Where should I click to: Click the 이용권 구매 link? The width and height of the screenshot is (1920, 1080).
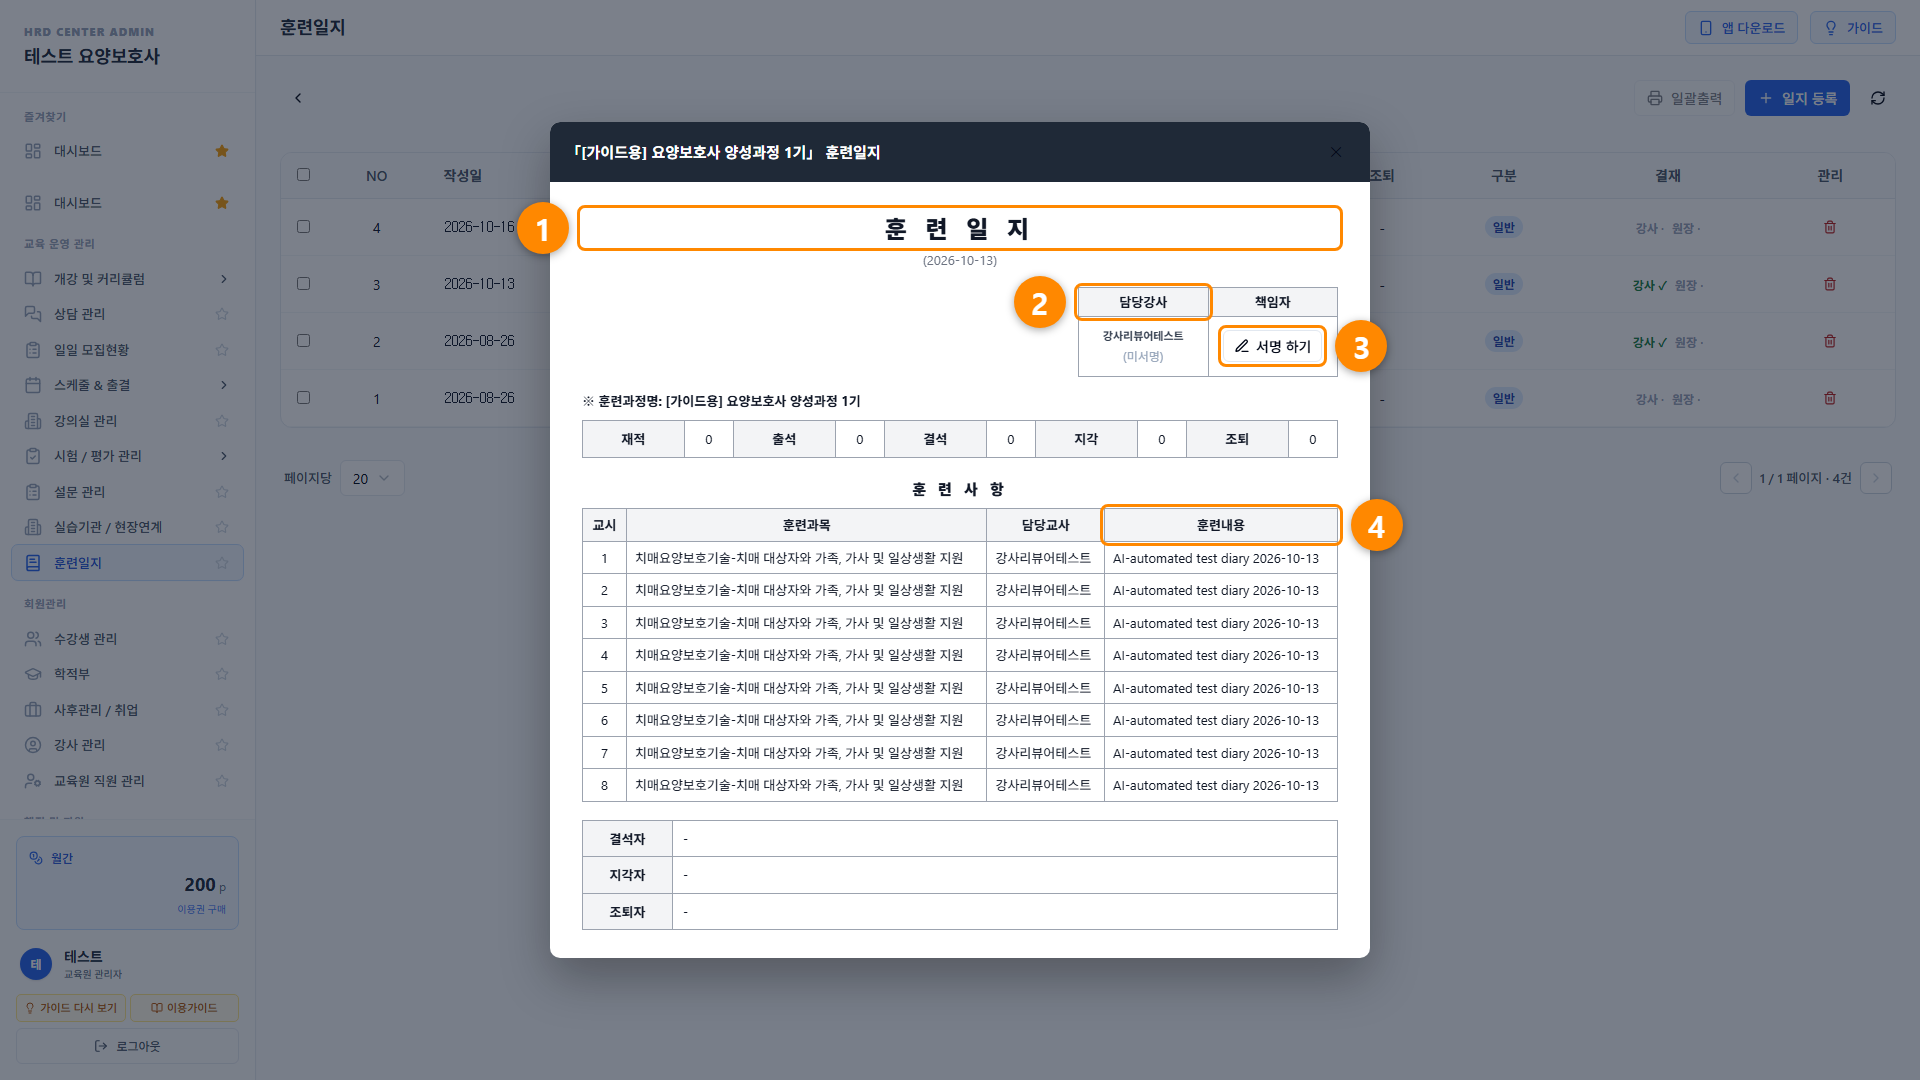click(201, 909)
